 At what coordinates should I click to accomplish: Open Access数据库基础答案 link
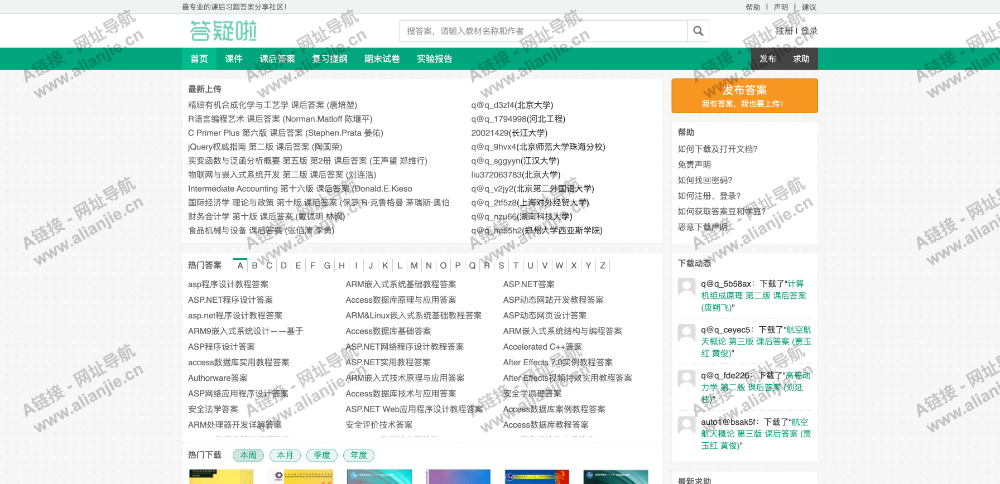coord(388,331)
